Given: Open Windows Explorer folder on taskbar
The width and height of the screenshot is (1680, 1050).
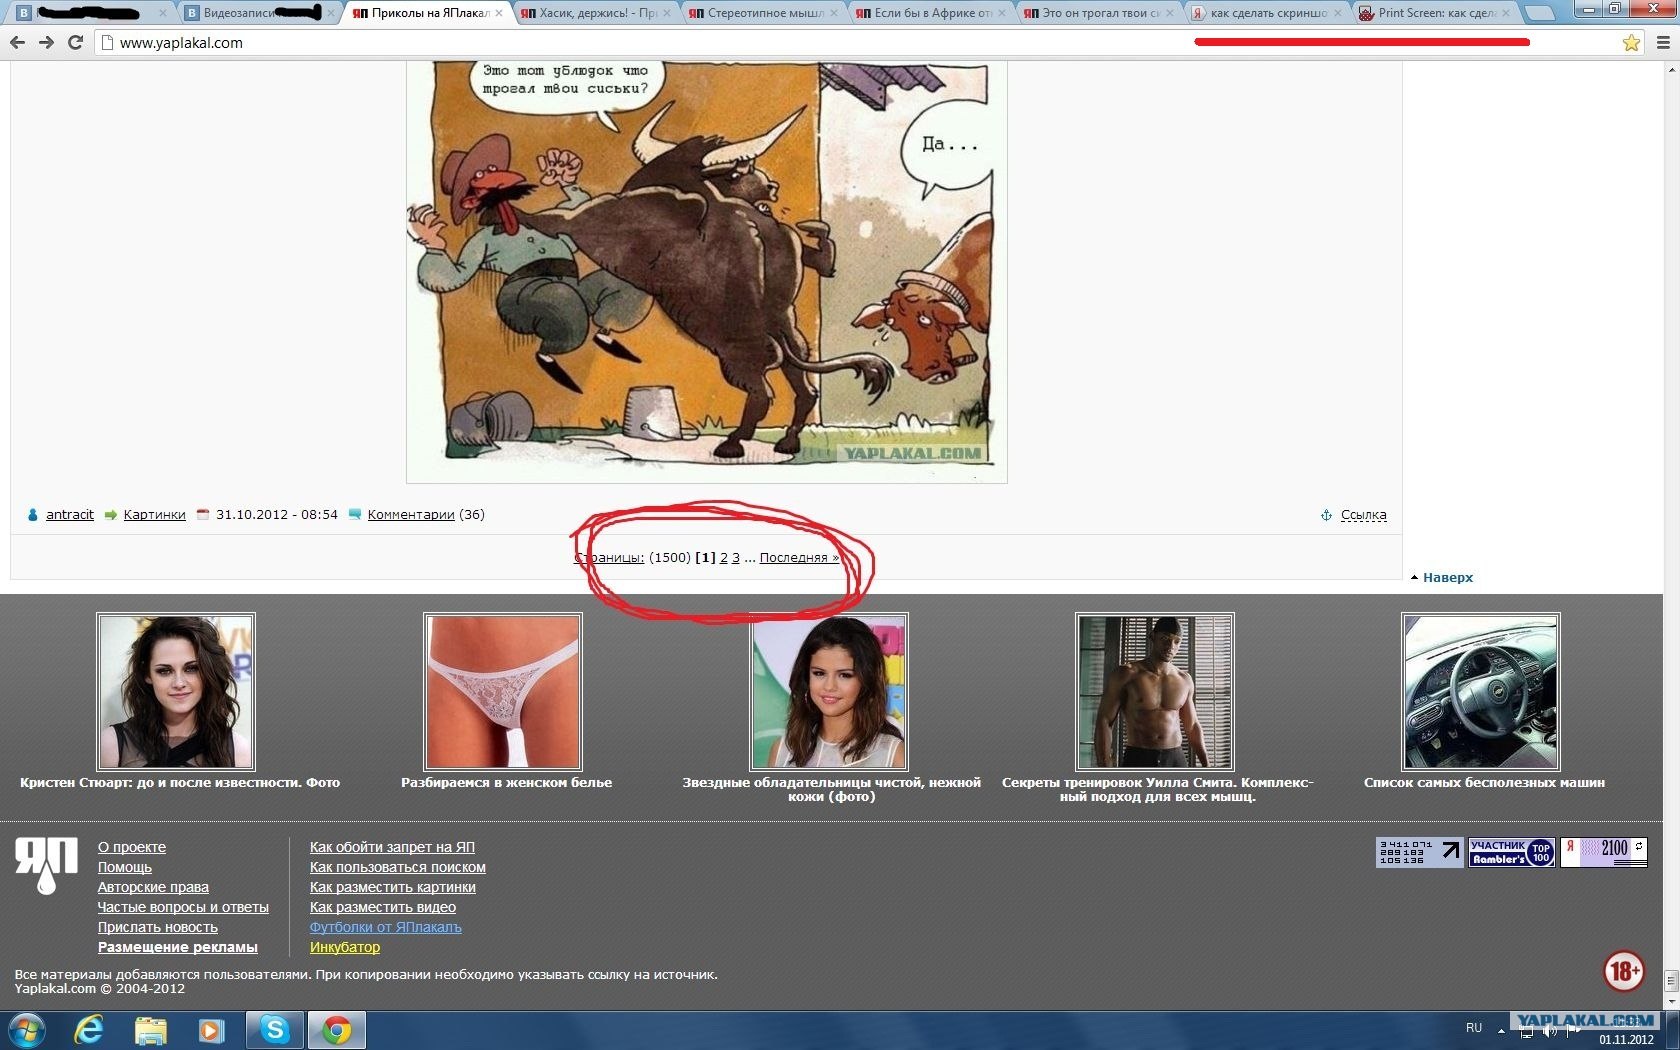Looking at the screenshot, I should pyautogui.click(x=150, y=1030).
